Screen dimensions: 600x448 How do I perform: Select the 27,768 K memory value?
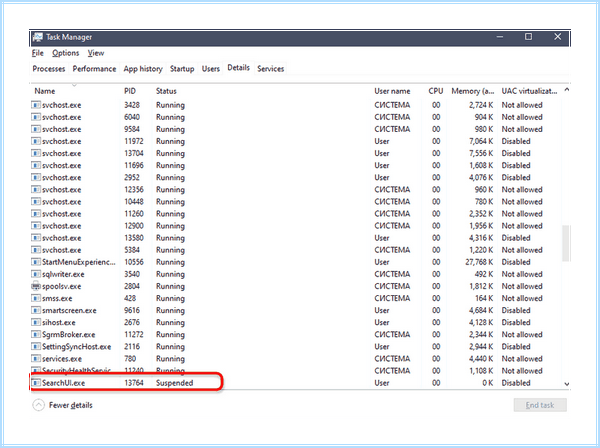[x=479, y=262]
